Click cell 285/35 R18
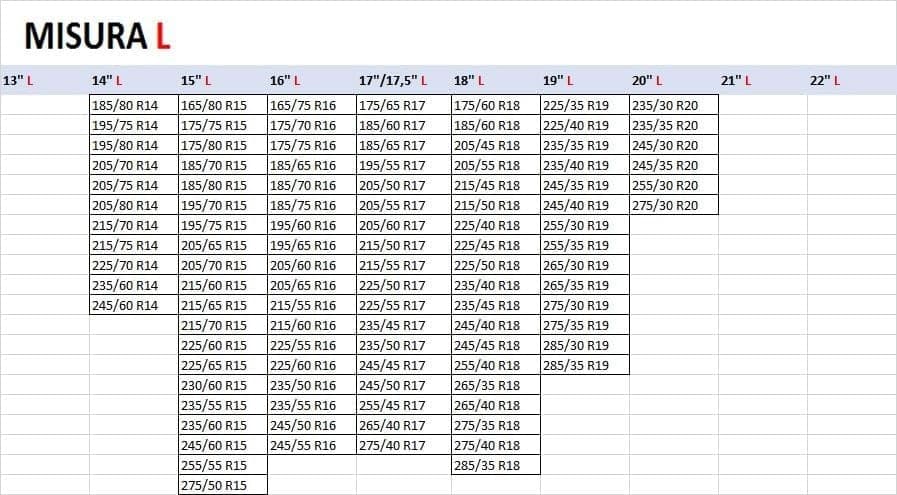The height and width of the screenshot is (495, 897). (x=496, y=465)
